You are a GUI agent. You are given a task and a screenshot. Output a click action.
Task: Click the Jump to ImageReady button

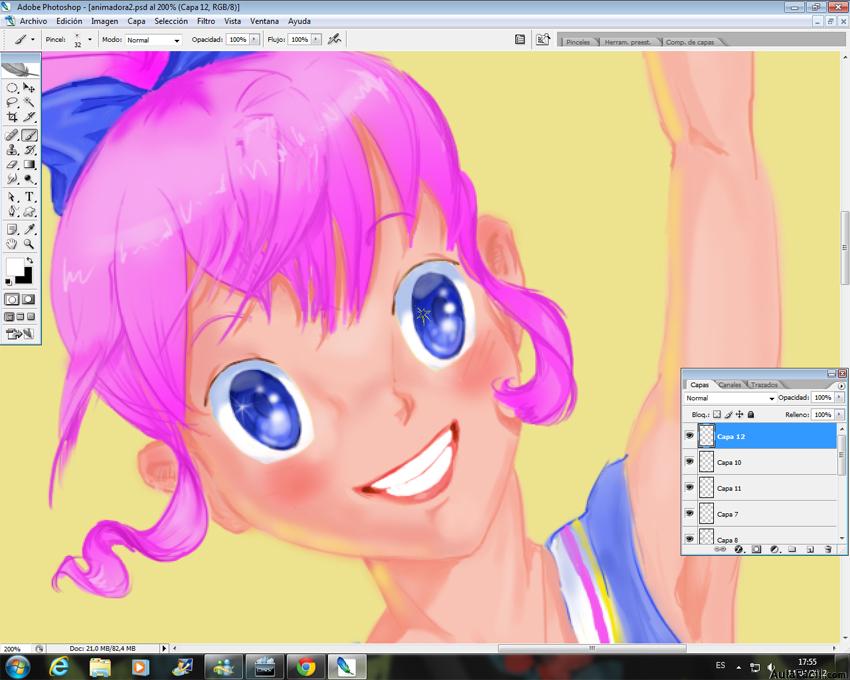coord(20,333)
